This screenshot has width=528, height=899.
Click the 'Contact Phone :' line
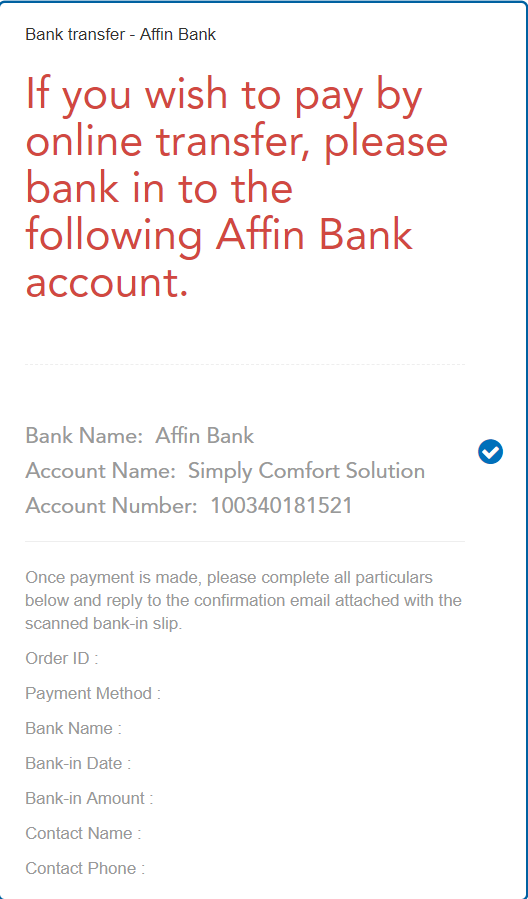[85, 868]
